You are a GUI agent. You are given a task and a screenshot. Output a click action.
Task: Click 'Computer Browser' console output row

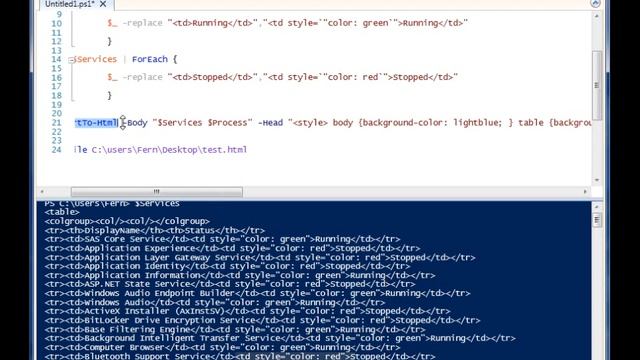click(222, 347)
